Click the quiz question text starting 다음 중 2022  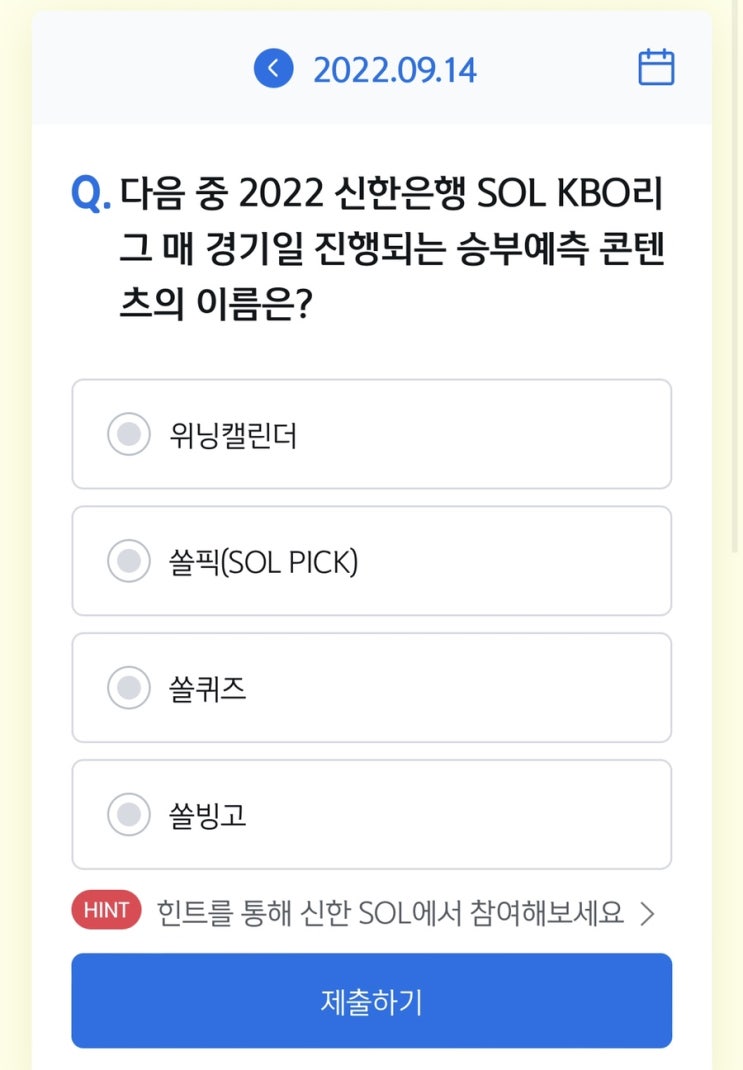tap(390, 192)
